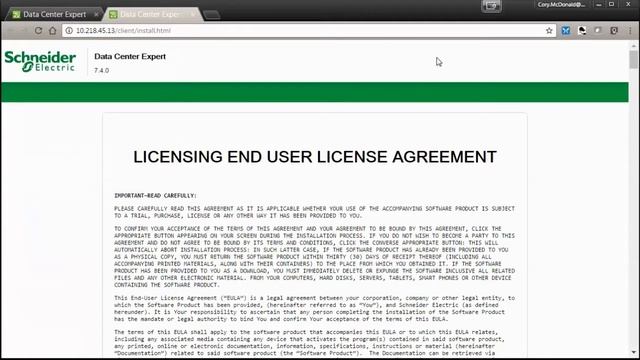640x360 pixels.
Task: Click the paragraph starting PLEASE CAREFULLY READ
Action: [x=314, y=212]
